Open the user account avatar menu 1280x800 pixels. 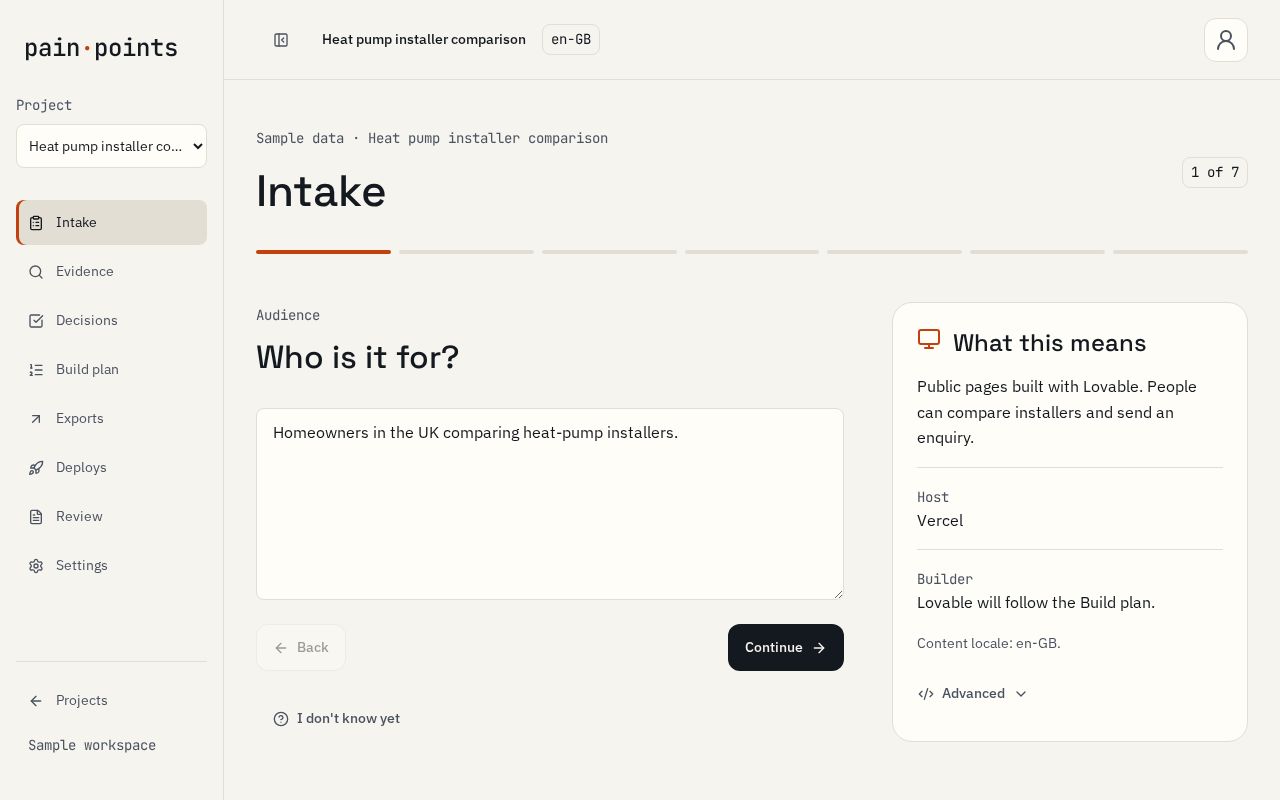pyautogui.click(x=1226, y=40)
